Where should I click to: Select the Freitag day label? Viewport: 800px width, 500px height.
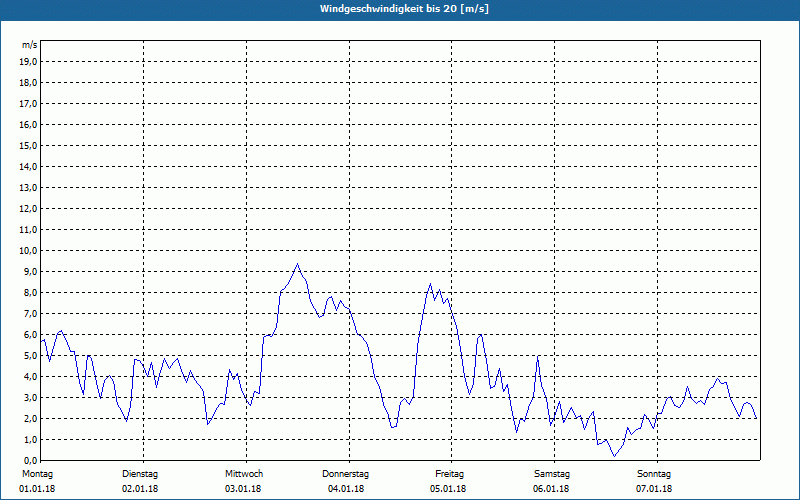click(x=449, y=473)
